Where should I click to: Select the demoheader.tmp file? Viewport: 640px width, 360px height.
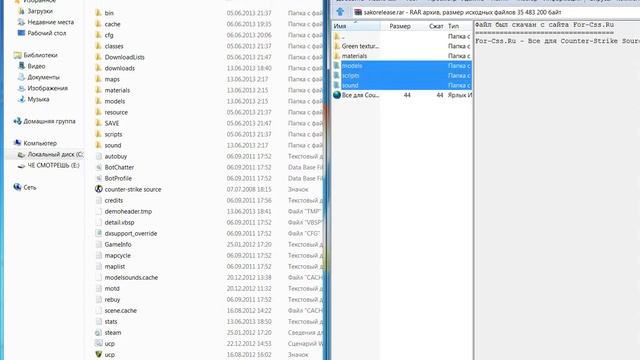coord(128,211)
